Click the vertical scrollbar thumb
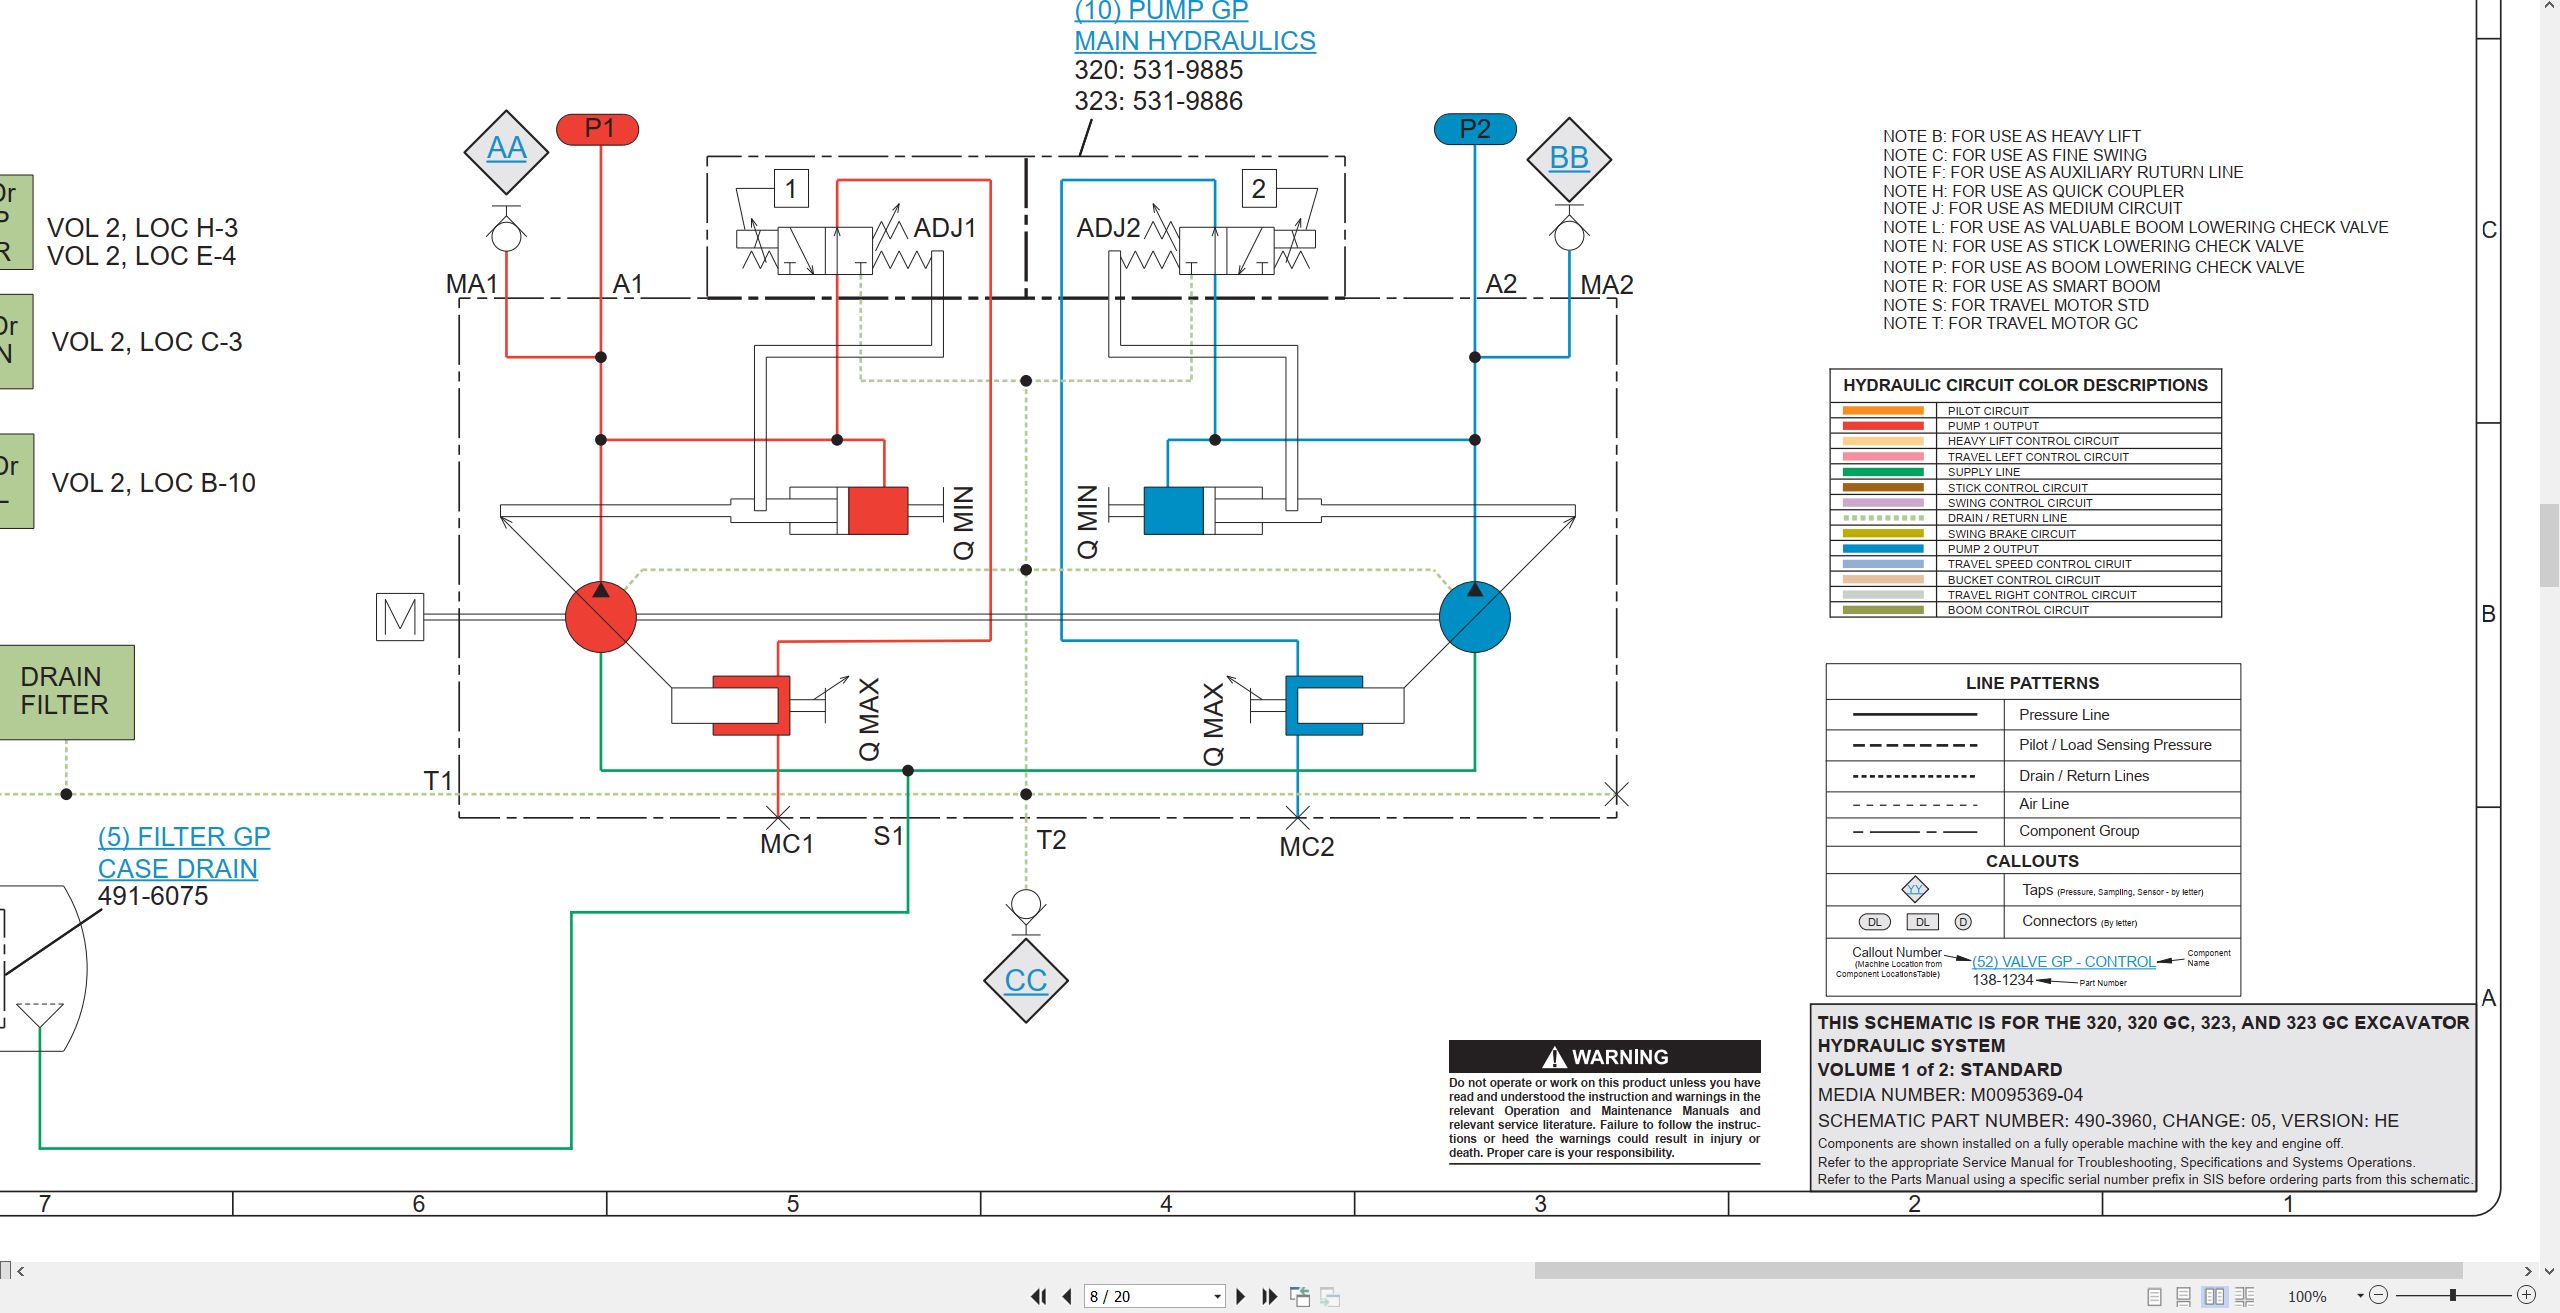This screenshot has height=1313, width=2560. (2549, 545)
